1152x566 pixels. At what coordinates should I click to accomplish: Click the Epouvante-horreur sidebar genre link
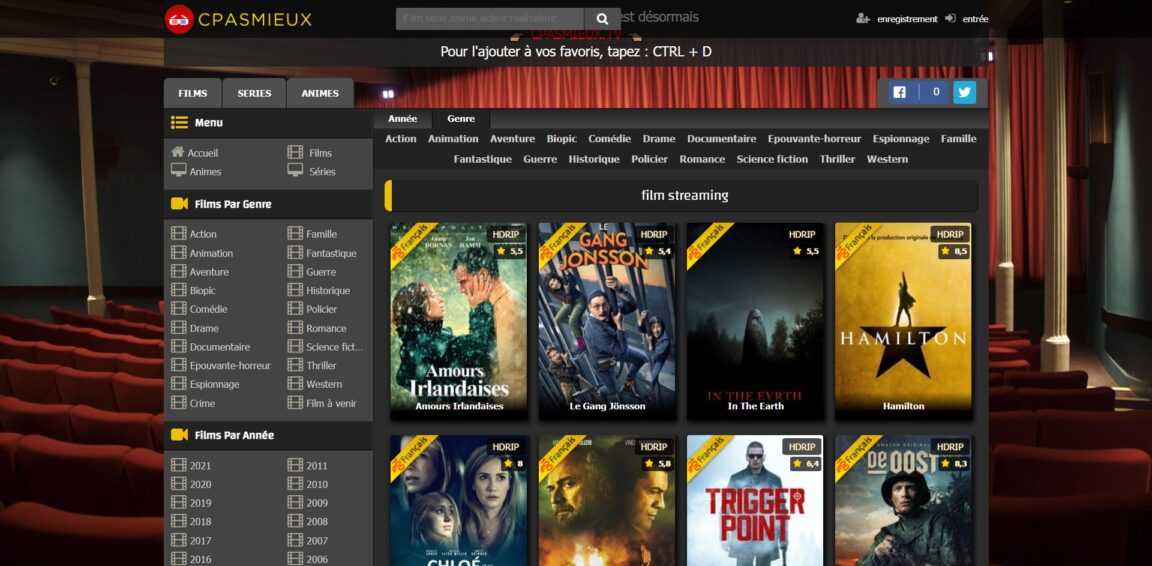(x=230, y=366)
